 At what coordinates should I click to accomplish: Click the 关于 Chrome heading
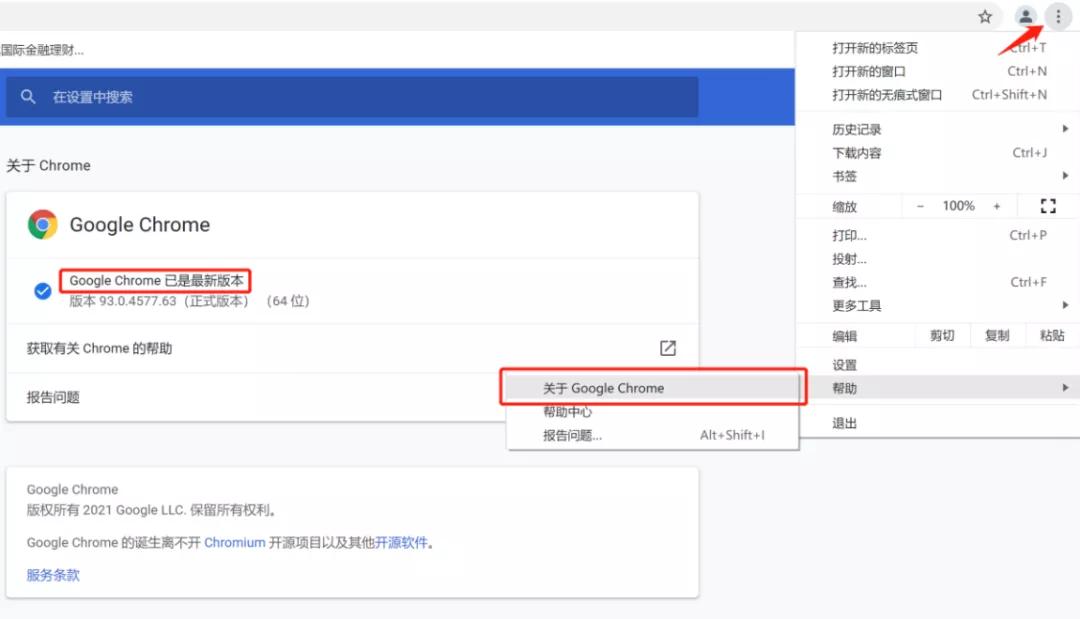coord(48,165)
